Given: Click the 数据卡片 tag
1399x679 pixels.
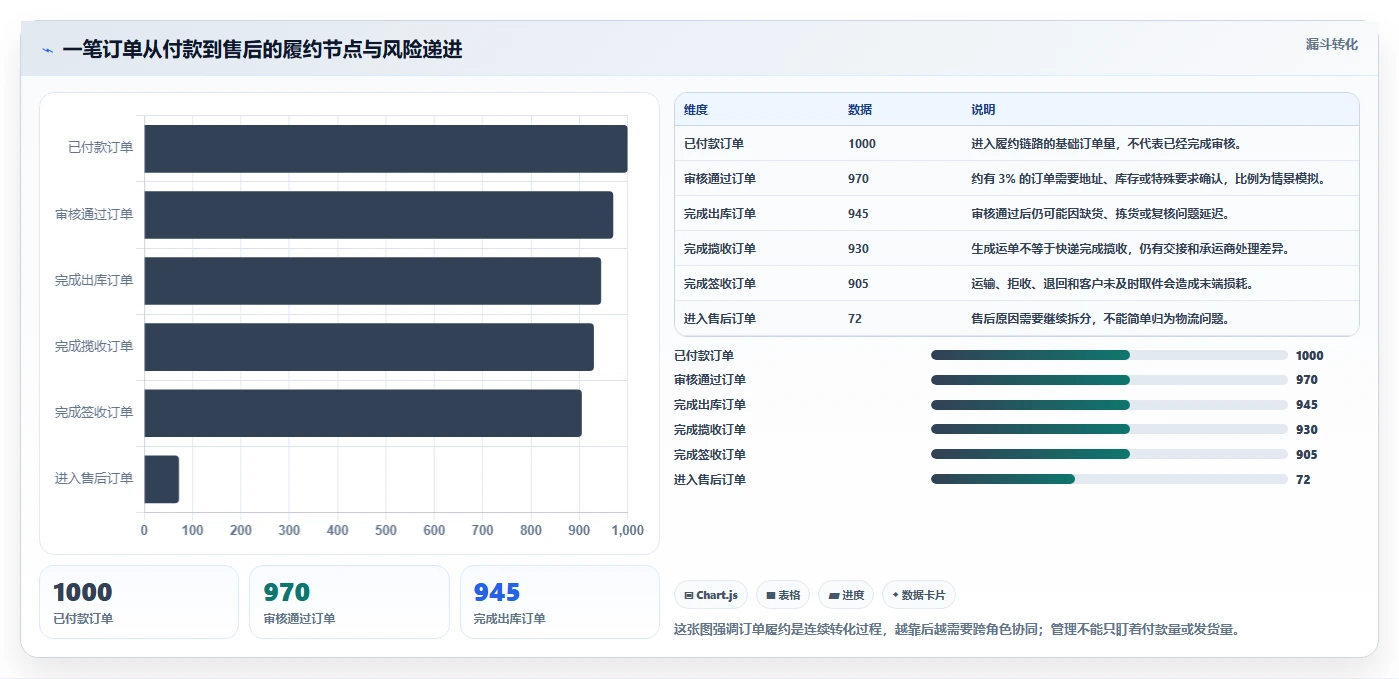Looking at the screenshot, I should 919,595.
